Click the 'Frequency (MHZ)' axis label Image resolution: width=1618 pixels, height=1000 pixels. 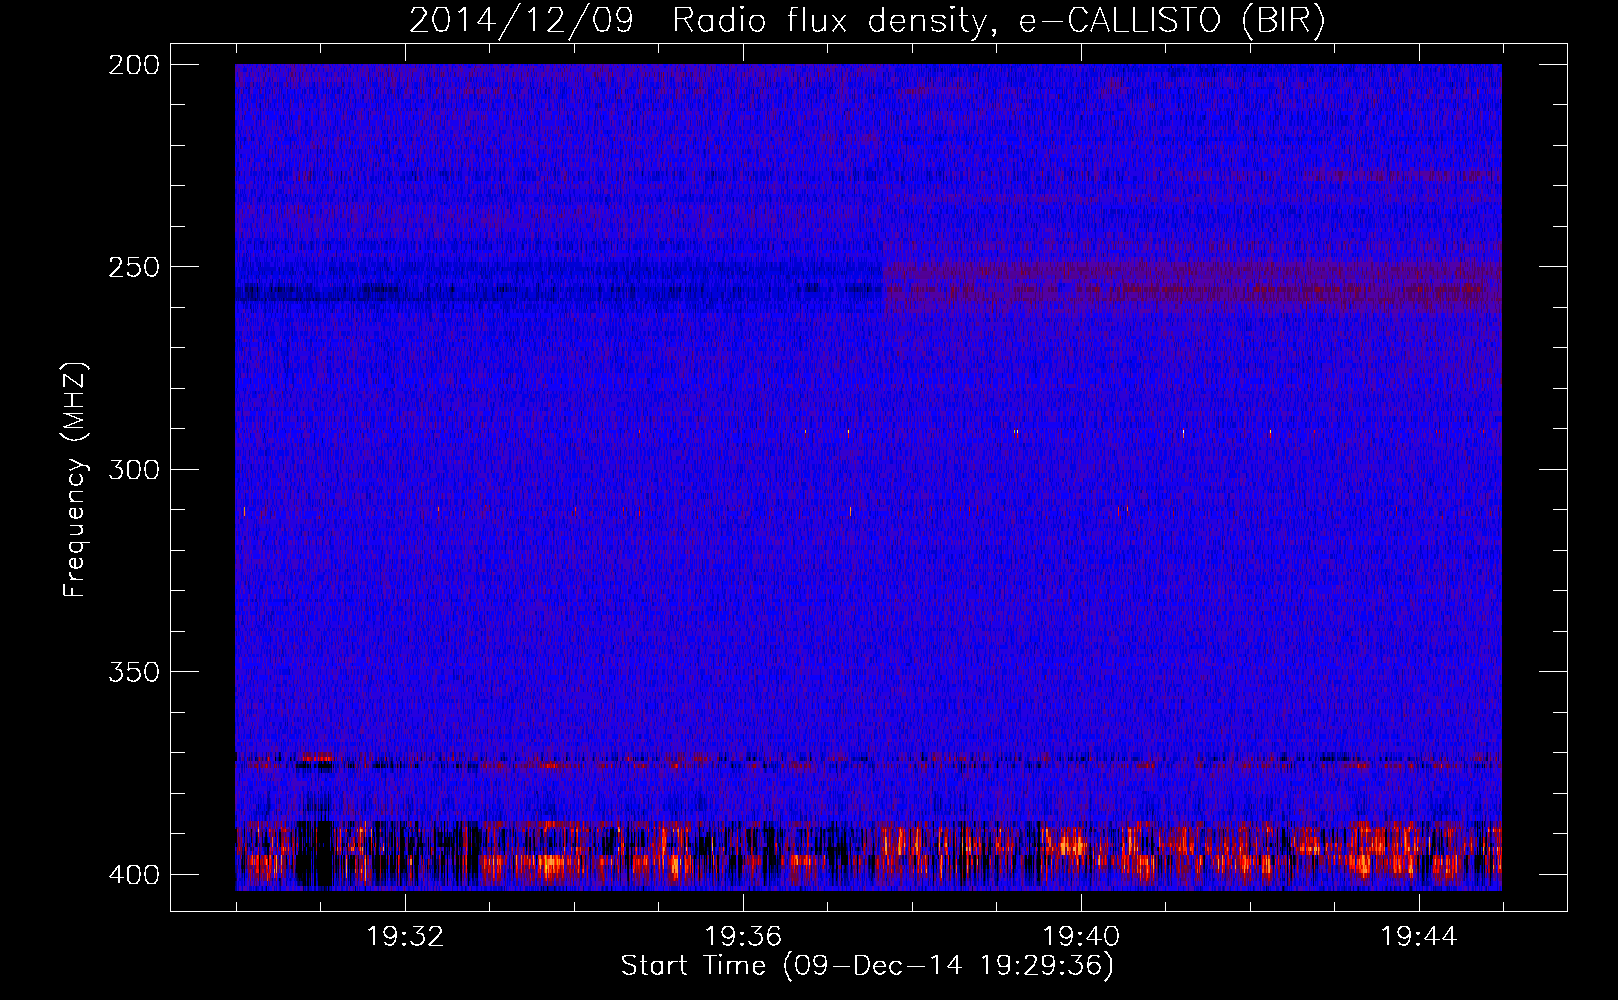[75, 480]
